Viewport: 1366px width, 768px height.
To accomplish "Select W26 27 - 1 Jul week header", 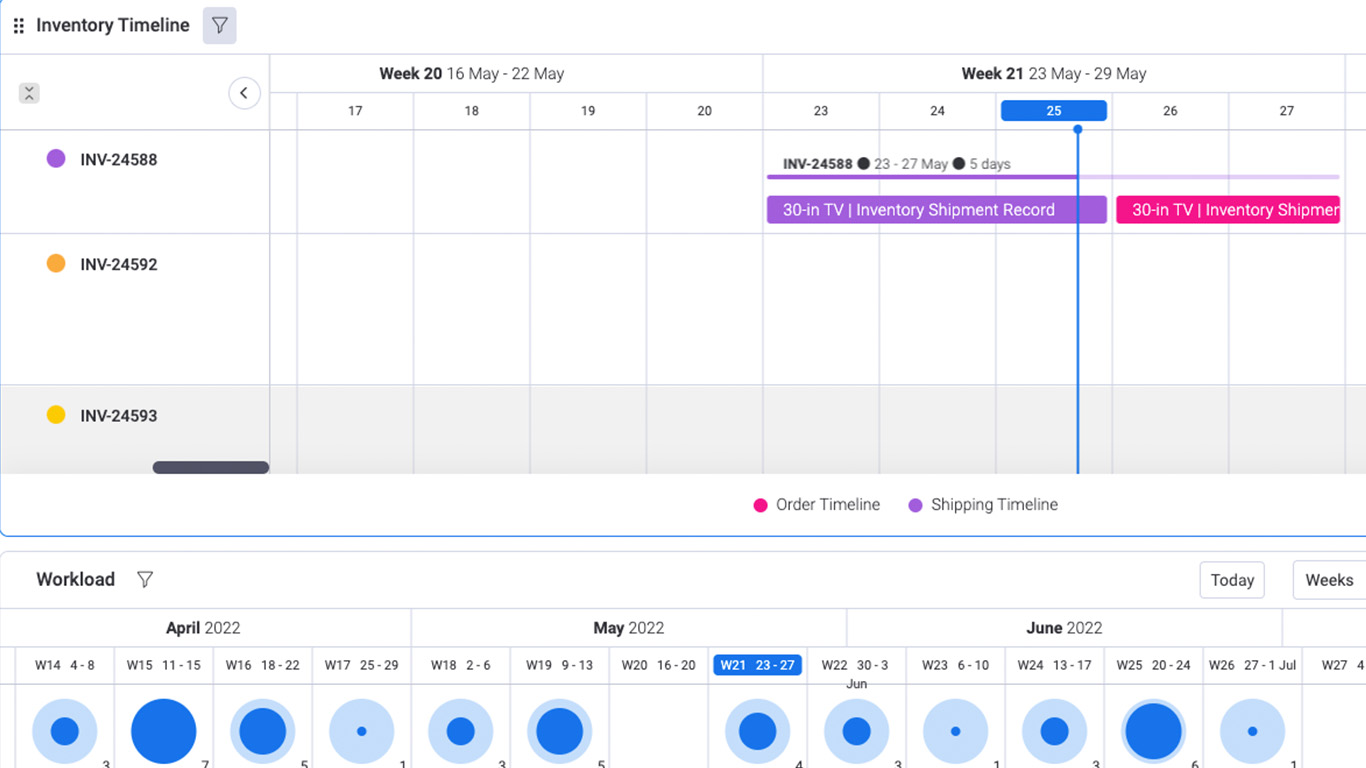I will pyautogui.click(x=1252, y=665).
